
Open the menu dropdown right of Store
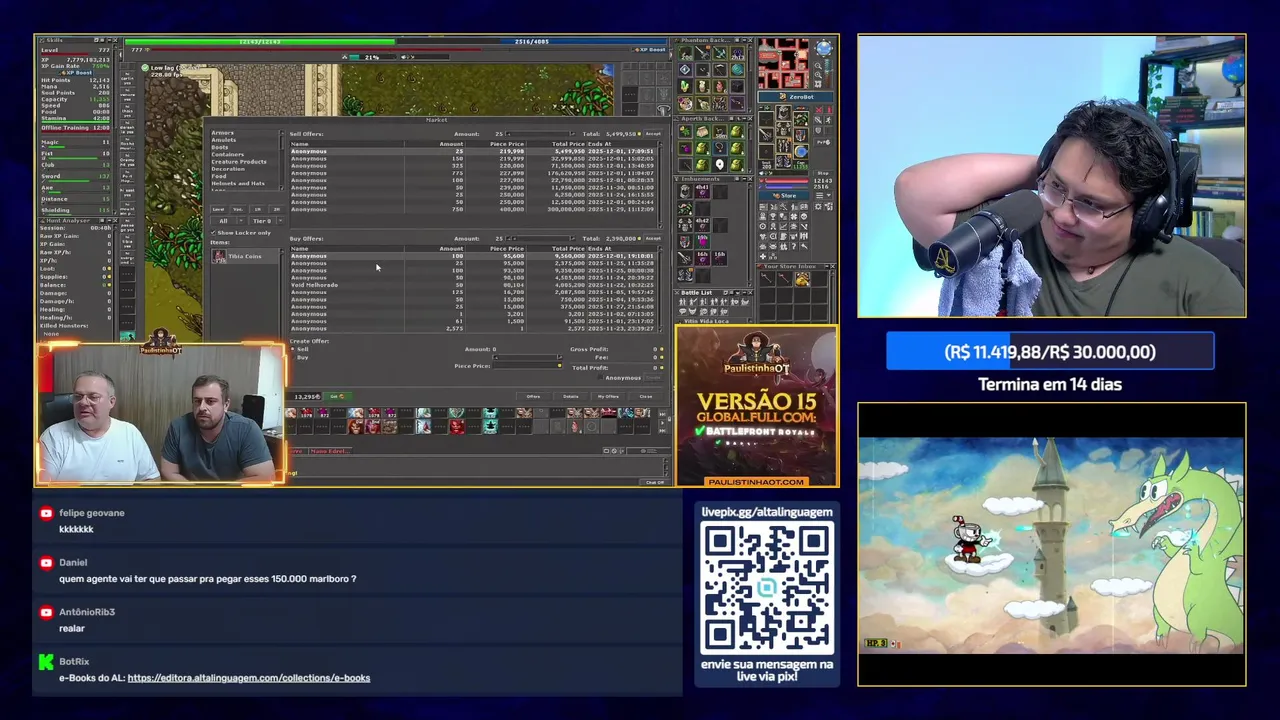[x=823, y=196]
